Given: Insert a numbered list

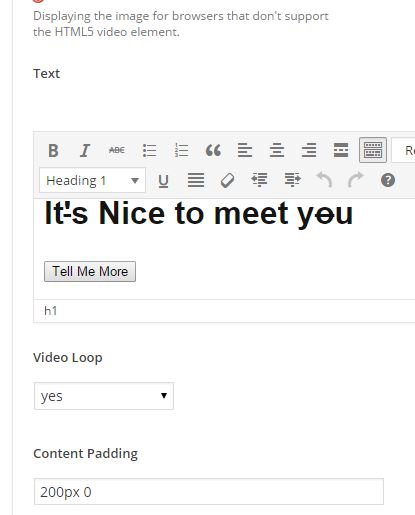Looking at the screenshot, I should tap(181, 150).
